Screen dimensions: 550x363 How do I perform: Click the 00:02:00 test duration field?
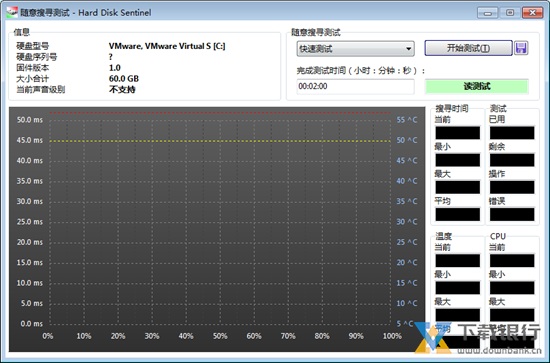(x=355, y=86)
